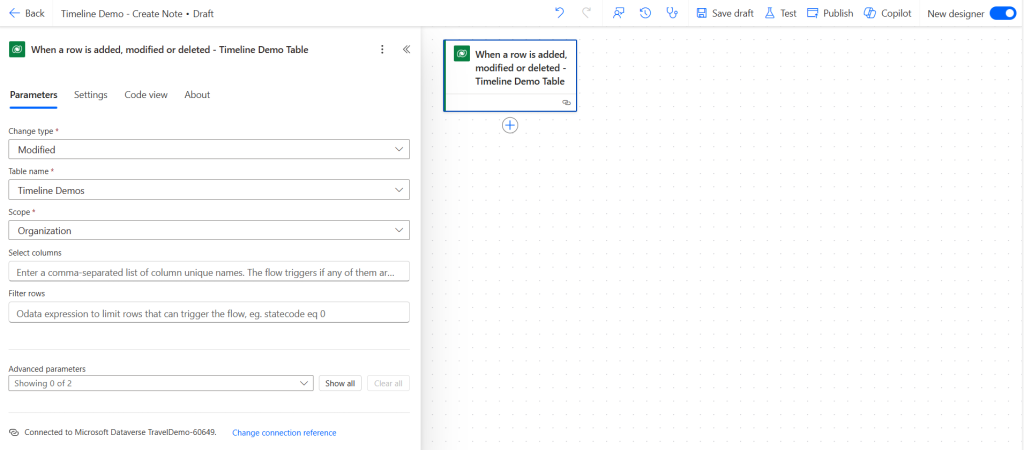Click the Save draft button
1024x450 pixels.
725,13
